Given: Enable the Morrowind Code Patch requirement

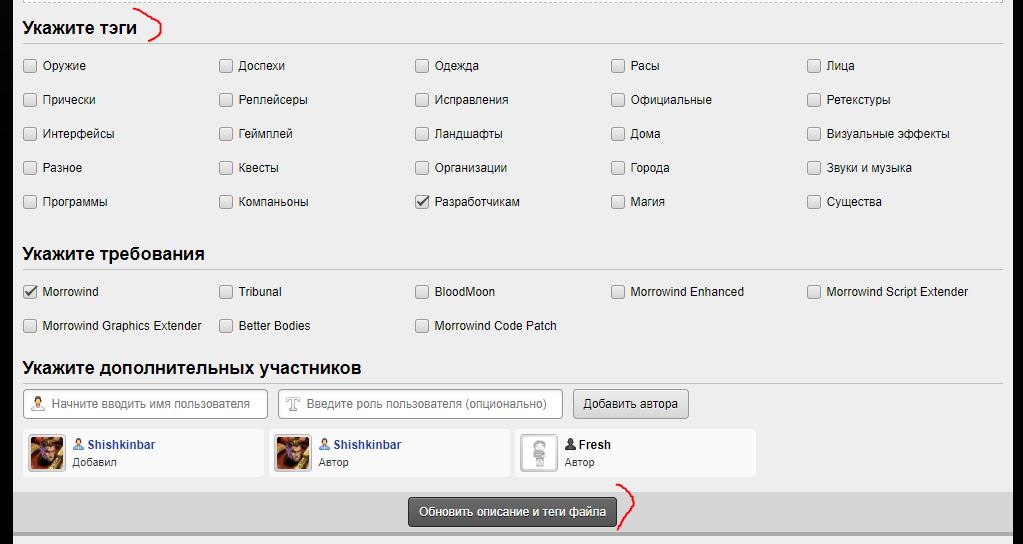Looking at the screenshot, I should tap(422, 326).
